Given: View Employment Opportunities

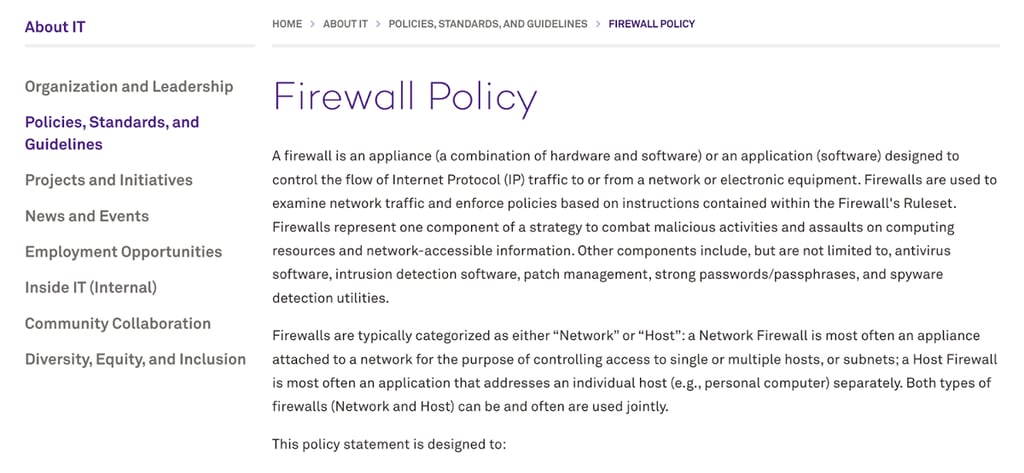Looking at the screenshot, I should coord(124,252).
